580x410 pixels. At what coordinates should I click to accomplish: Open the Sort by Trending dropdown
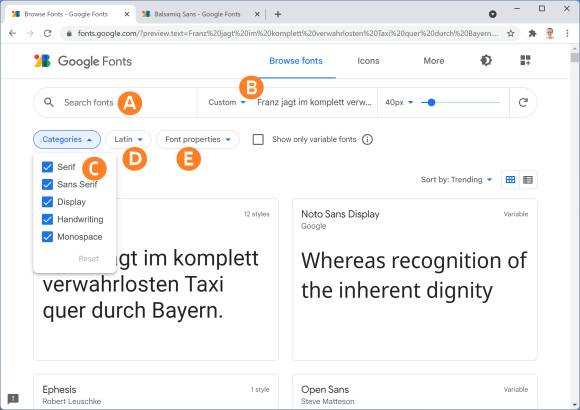coord(456,180)
